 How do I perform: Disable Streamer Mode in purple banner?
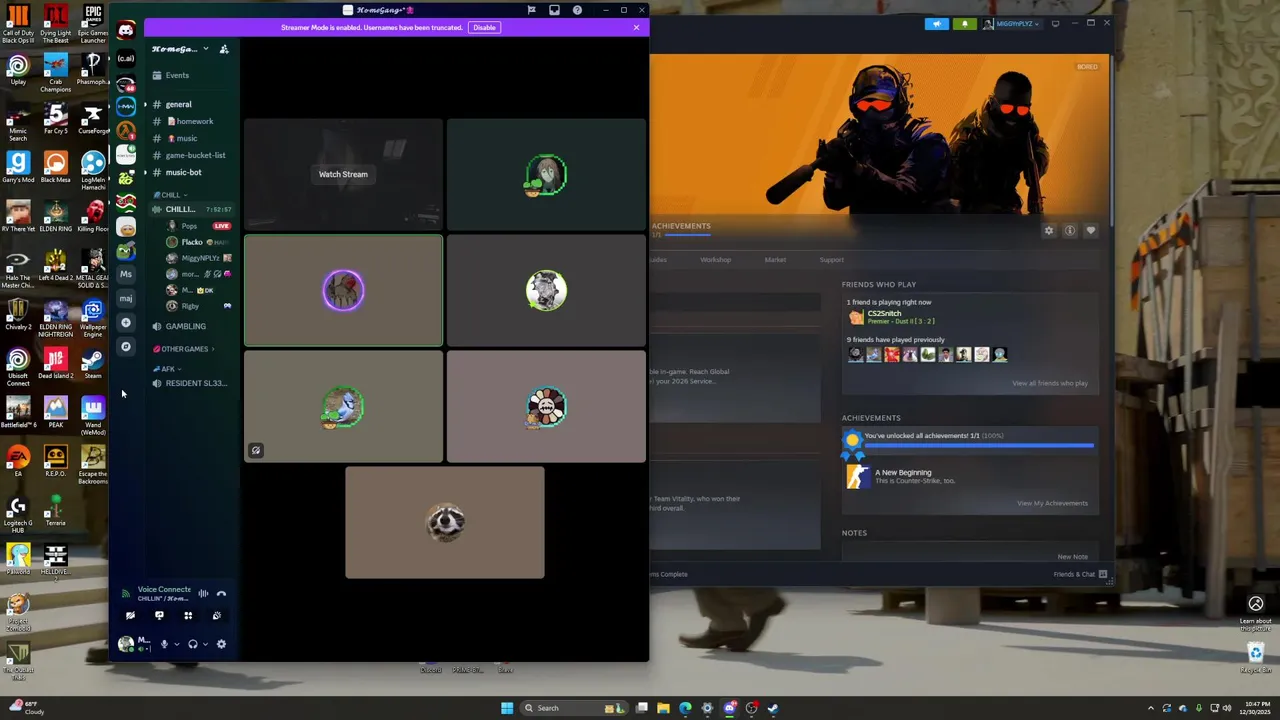point(484,27)
